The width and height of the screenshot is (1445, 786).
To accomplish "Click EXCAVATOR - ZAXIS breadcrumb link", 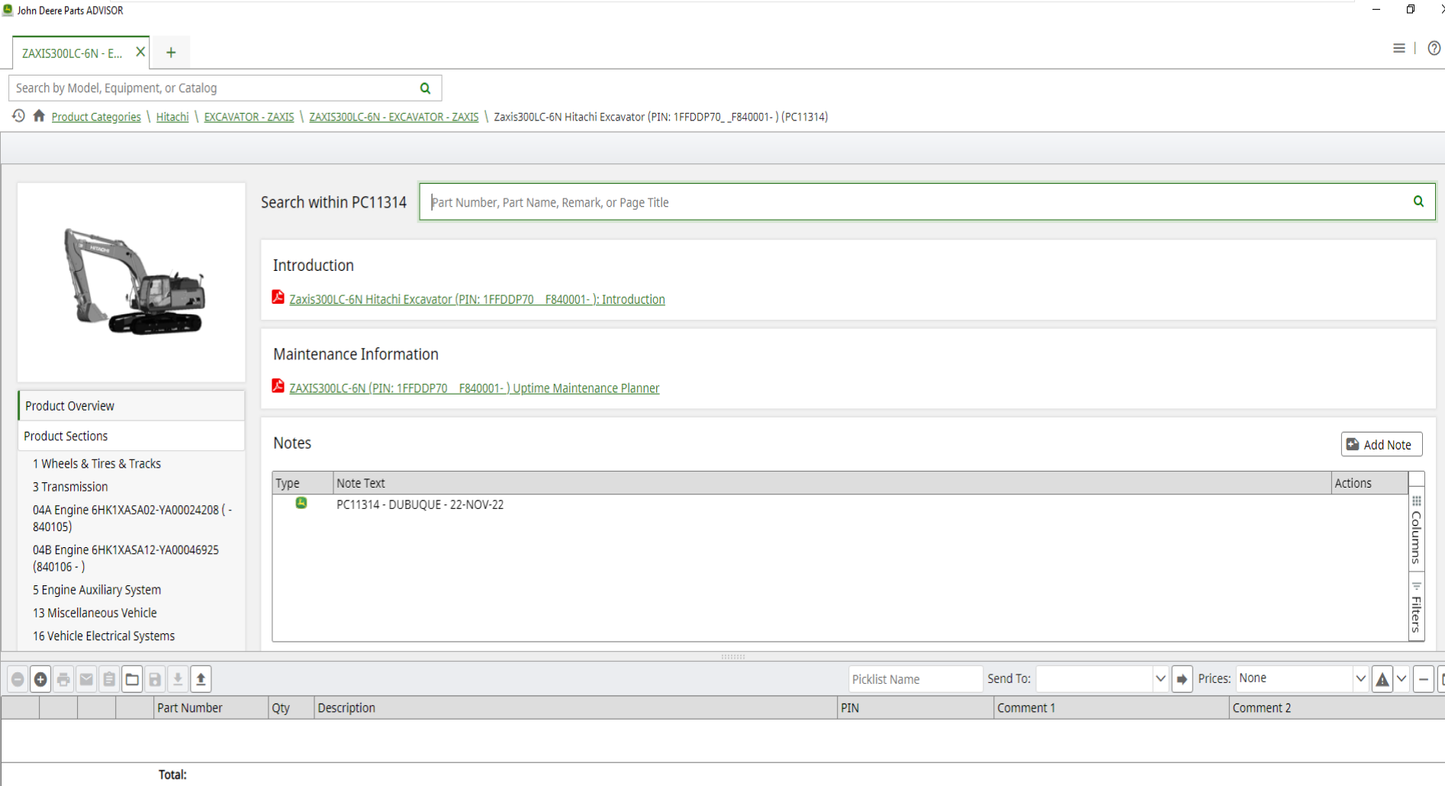I will tap(249, 117).
